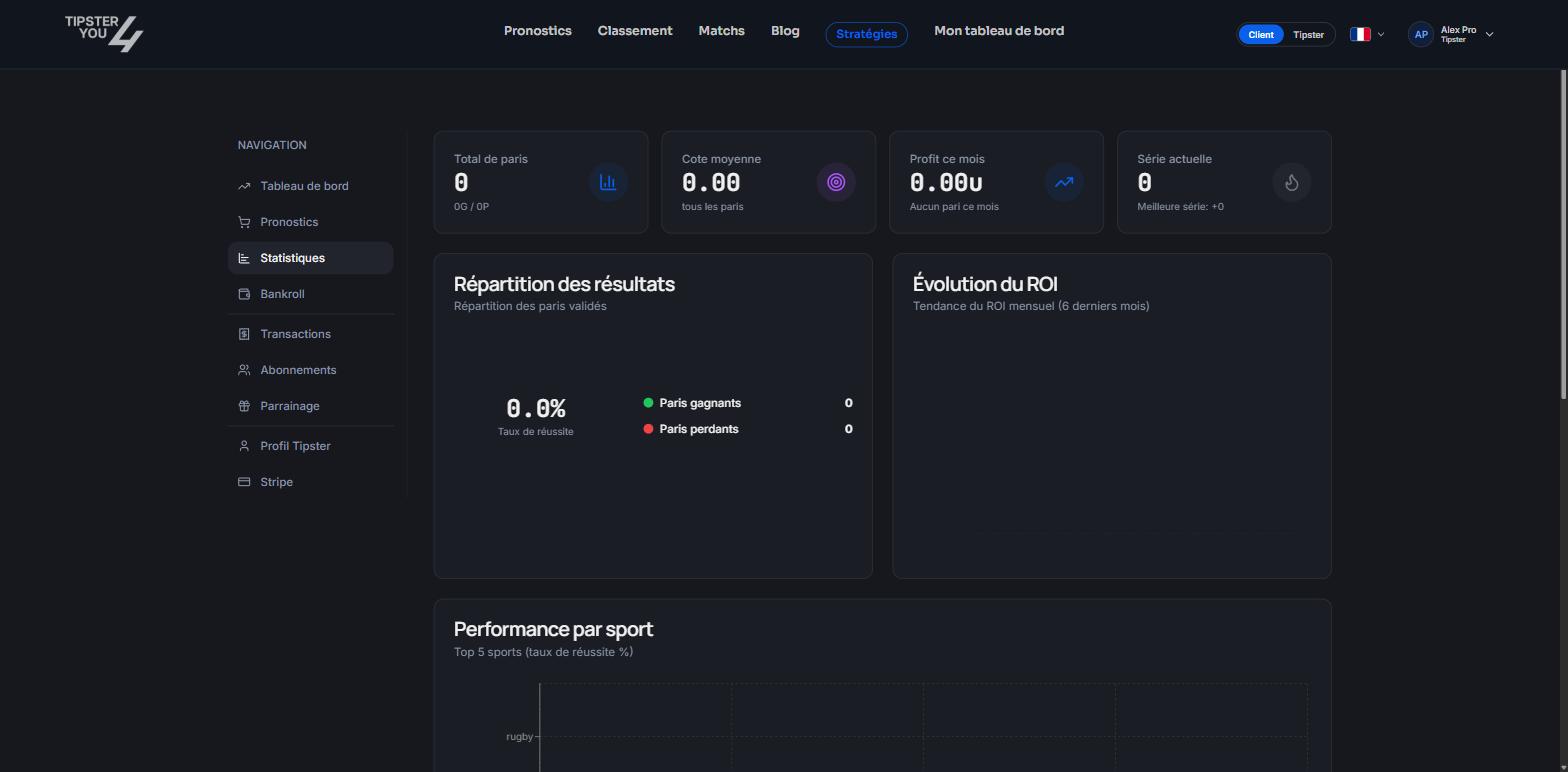Viewport: 1568px width, 772px height.
Task: Click the Abonnements users icon
Action: [244, 370]
